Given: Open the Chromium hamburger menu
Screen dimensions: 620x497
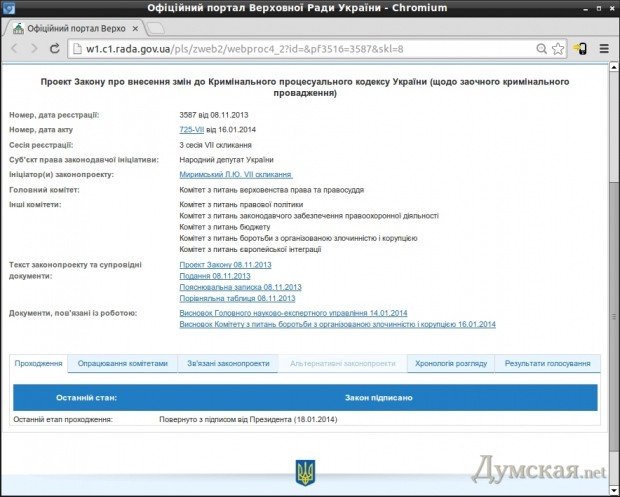Looking at the screenshot, I should click(x=604, y=47).
